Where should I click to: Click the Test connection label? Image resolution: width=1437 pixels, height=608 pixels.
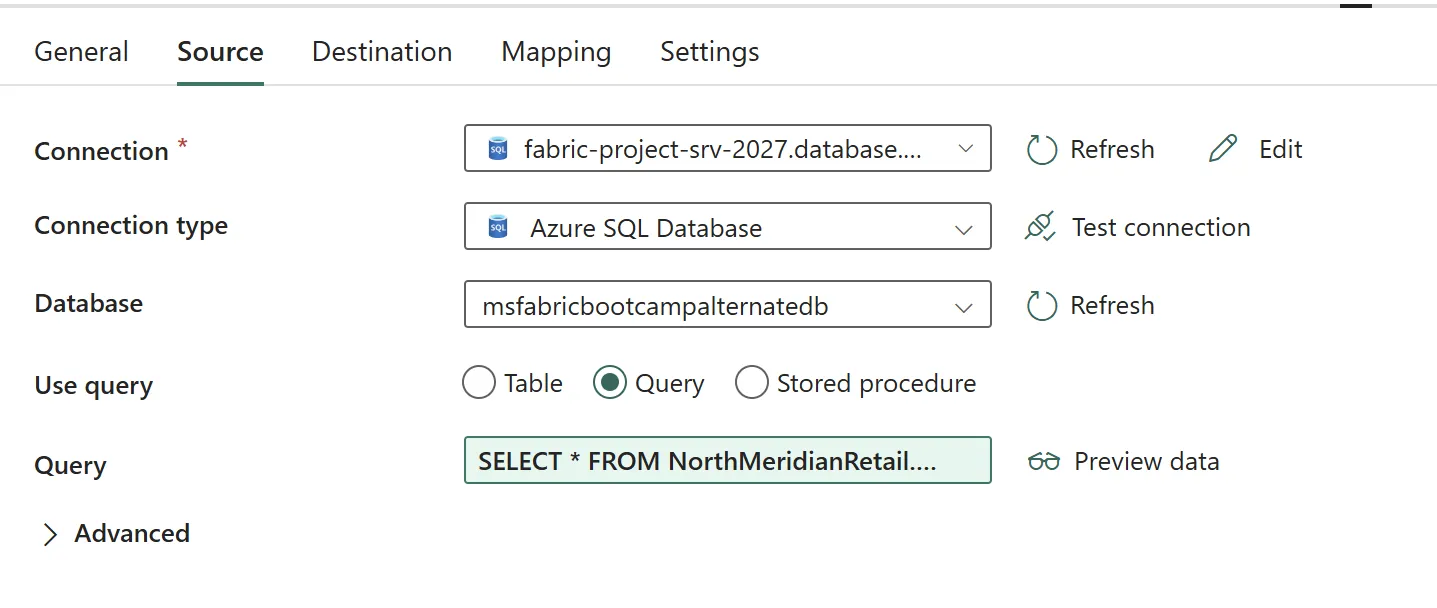point(1161,227)
